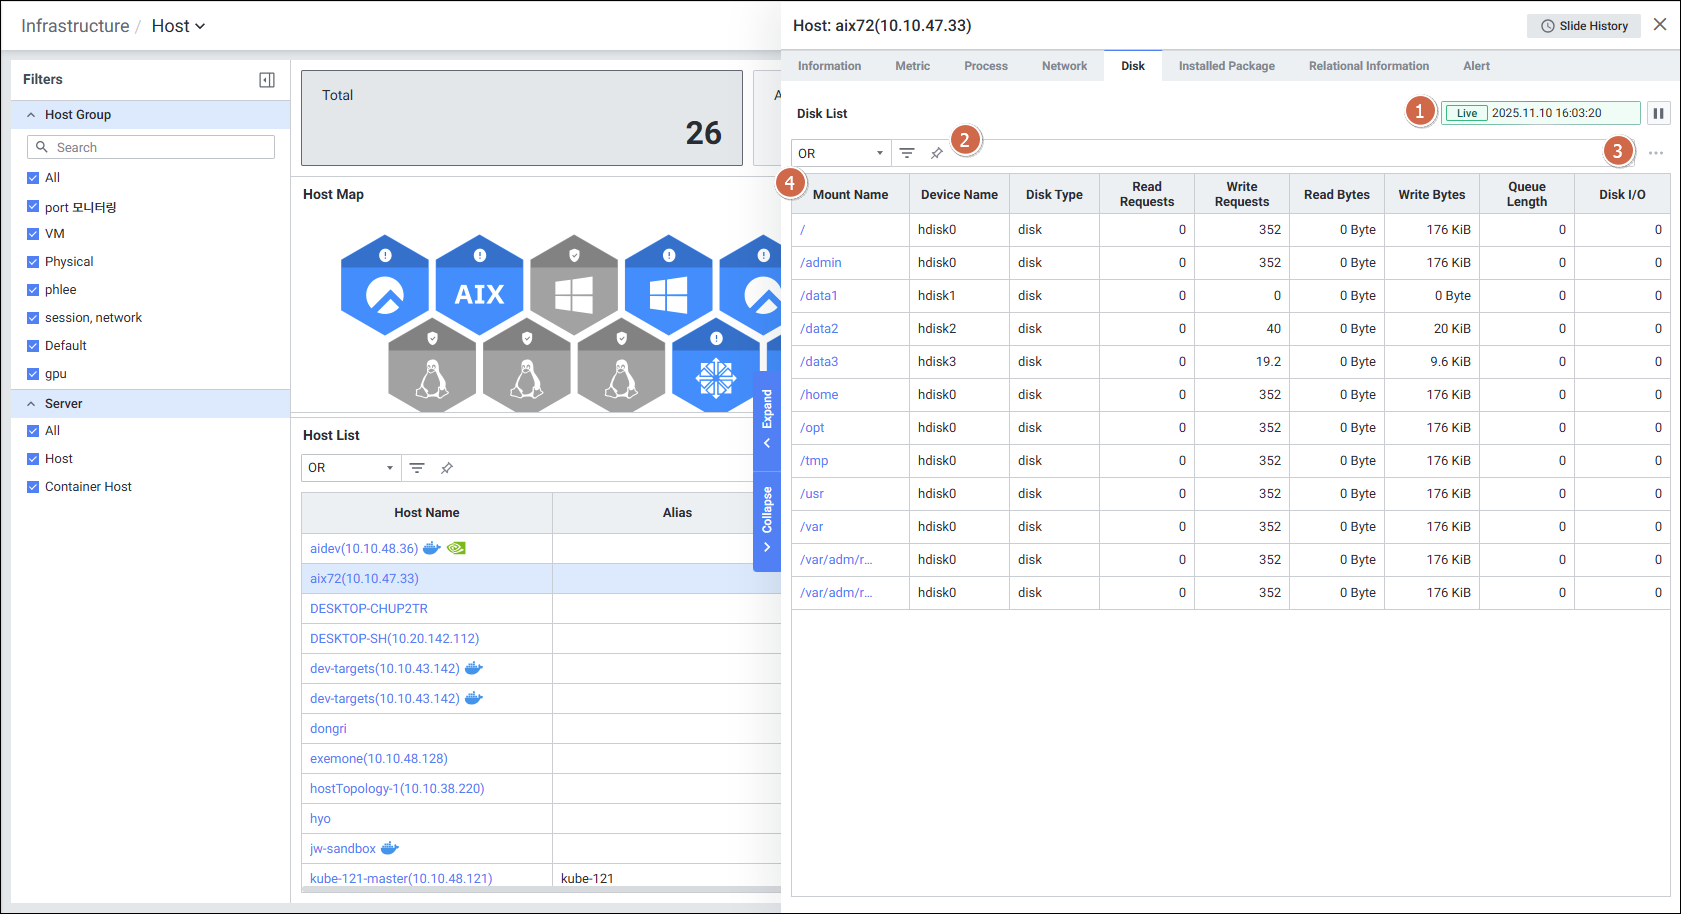This screenshot has height=914, width=1681.
Task: Click the Host List filter icon
Action: [417, 468]
